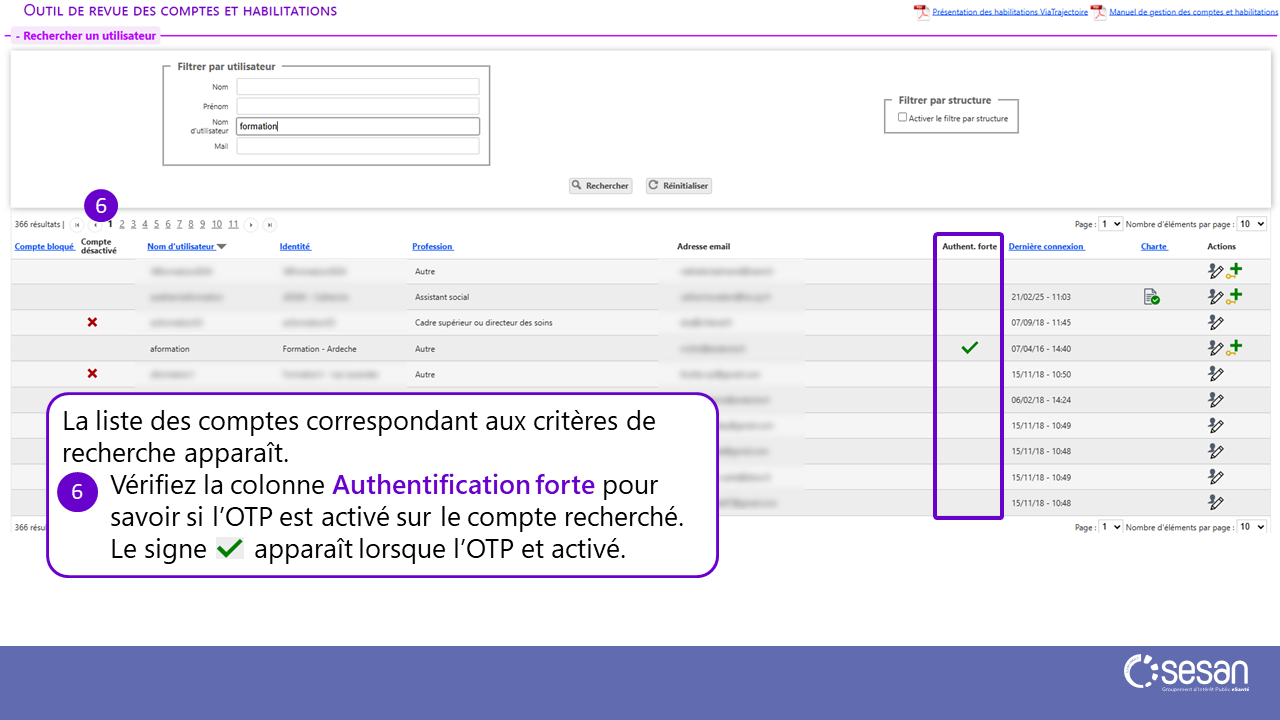Click edit user icon in first table row
1280x720 pixels.
(1215, 271)
